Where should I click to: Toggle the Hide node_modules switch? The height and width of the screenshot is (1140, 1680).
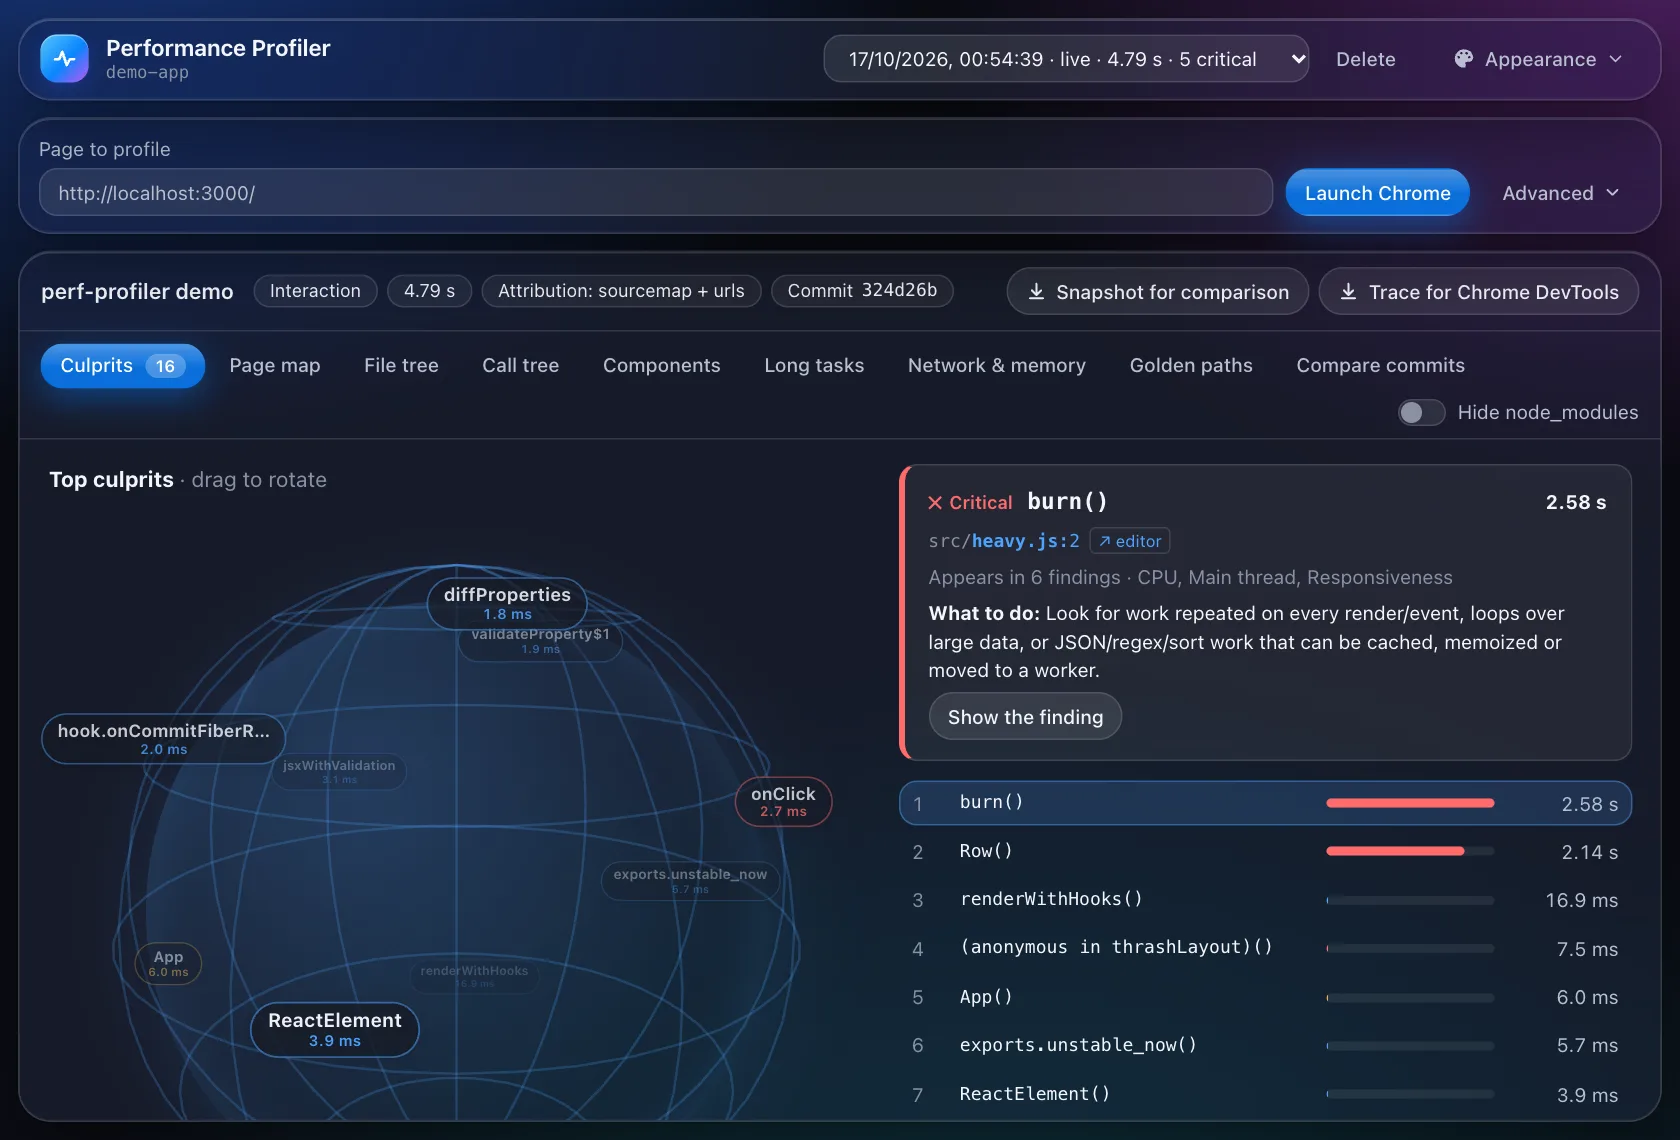click(1421, 412)
